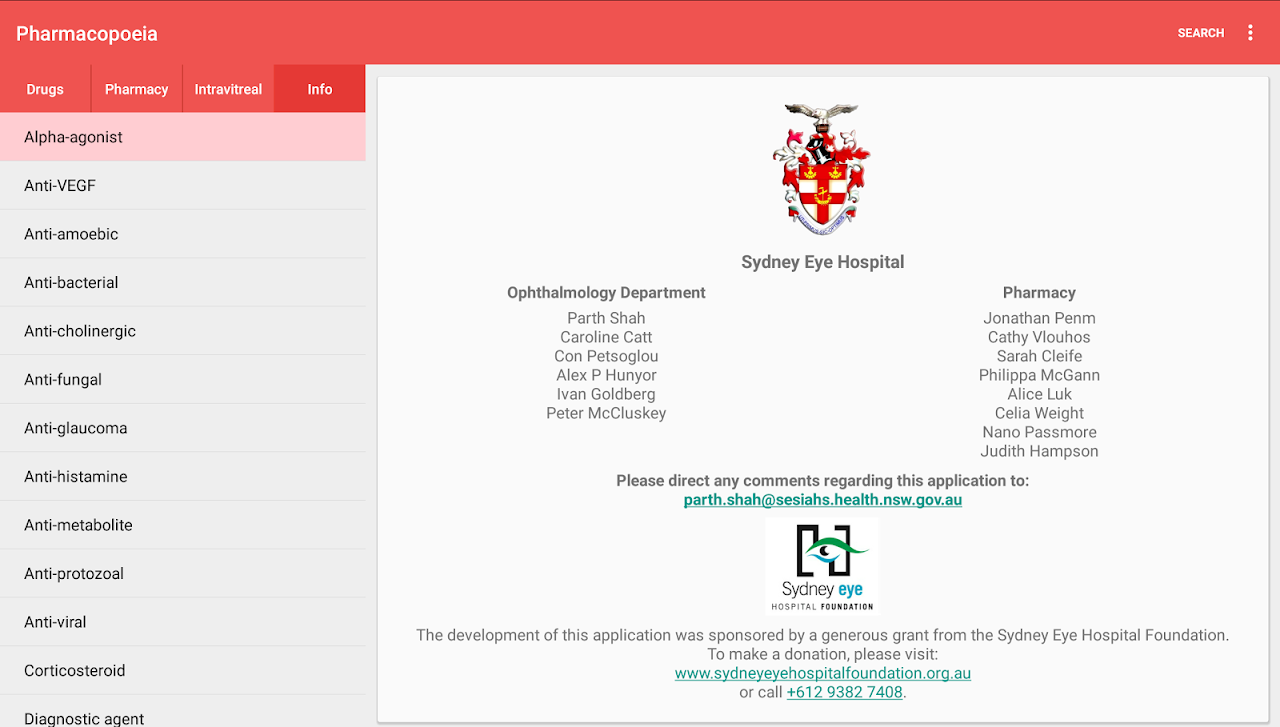This screenshot has width=1280, height=727.
Task: Click the Sydney Eye Hospital heading
Action: coord(823,262)
